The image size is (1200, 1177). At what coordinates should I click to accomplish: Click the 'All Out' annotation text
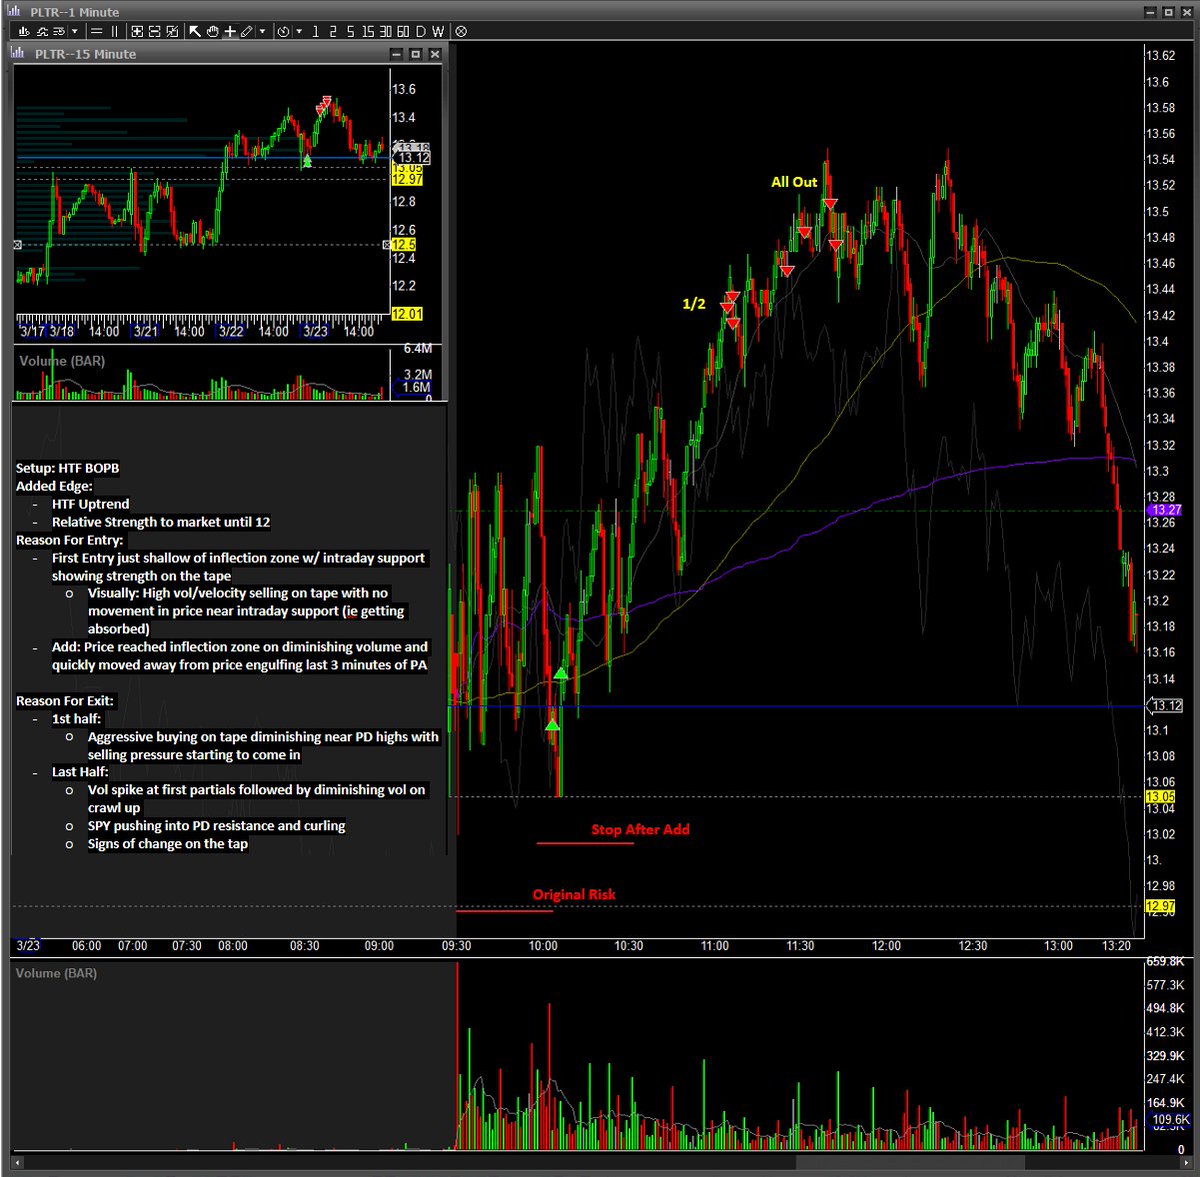[x=794, y=182]
